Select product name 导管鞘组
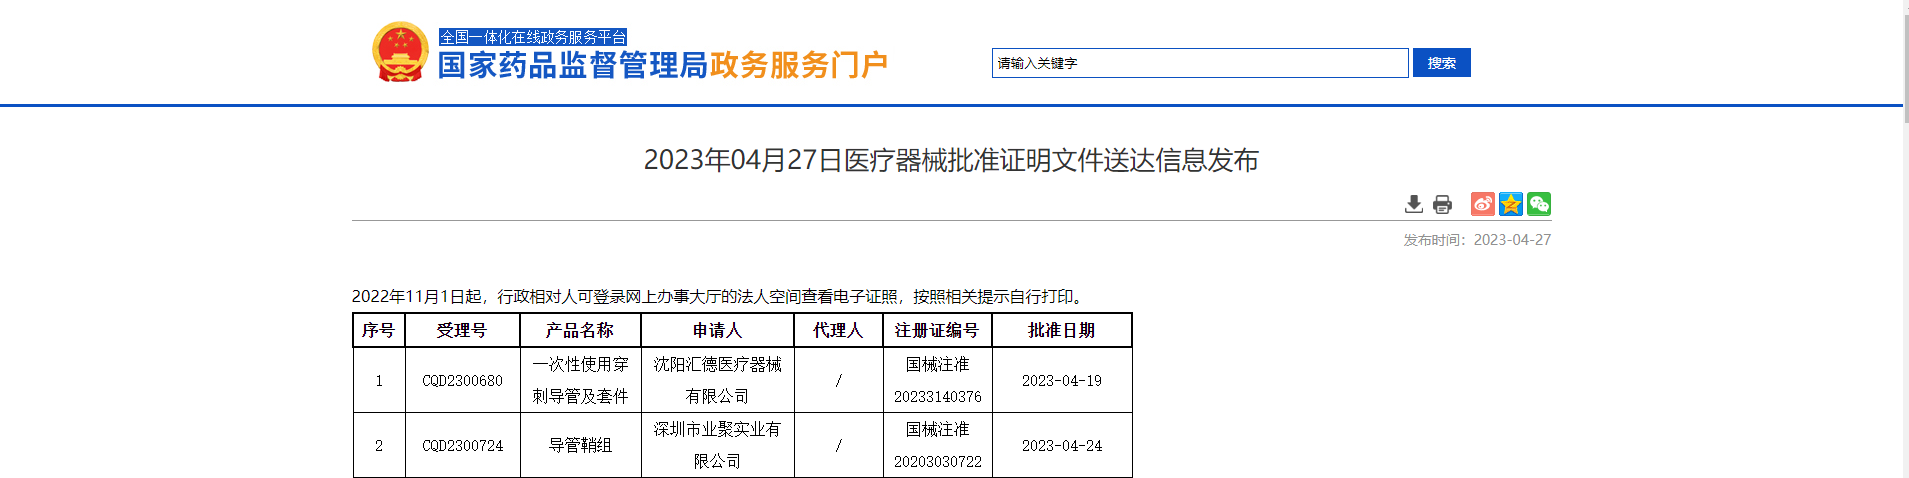Viewport: 1909px width, 478px height. 580,445
